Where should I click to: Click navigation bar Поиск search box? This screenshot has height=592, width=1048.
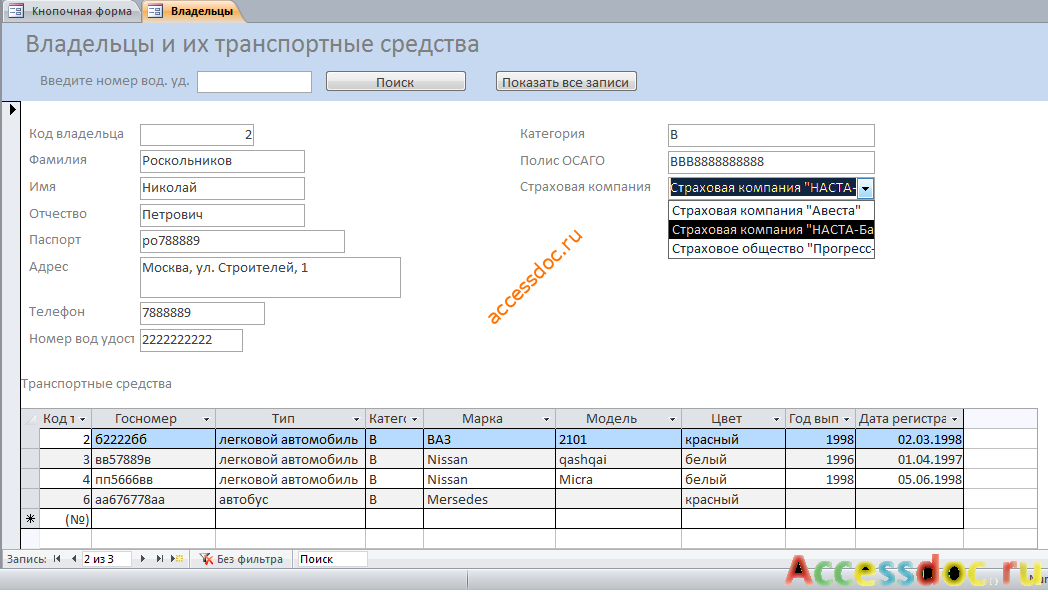coord(332,559)
